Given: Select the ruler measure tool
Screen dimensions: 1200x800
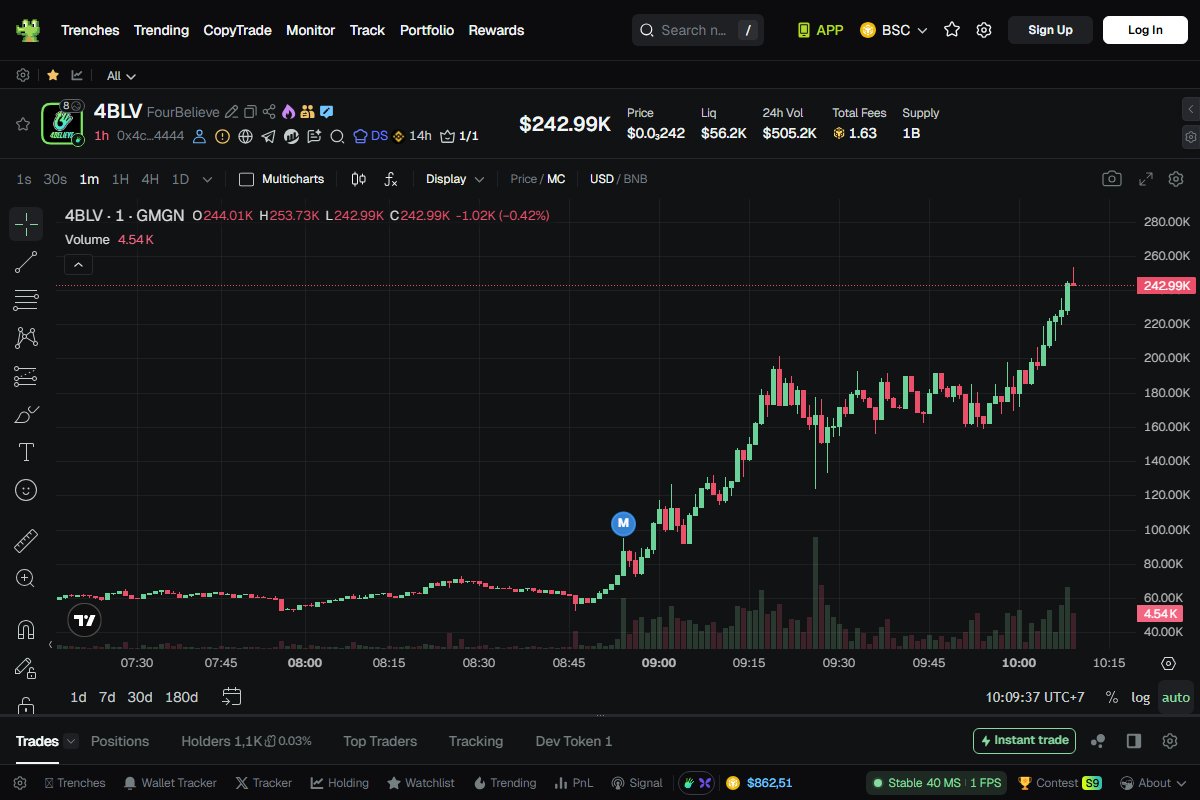Looking at the screenshot, I should (26, 541).
